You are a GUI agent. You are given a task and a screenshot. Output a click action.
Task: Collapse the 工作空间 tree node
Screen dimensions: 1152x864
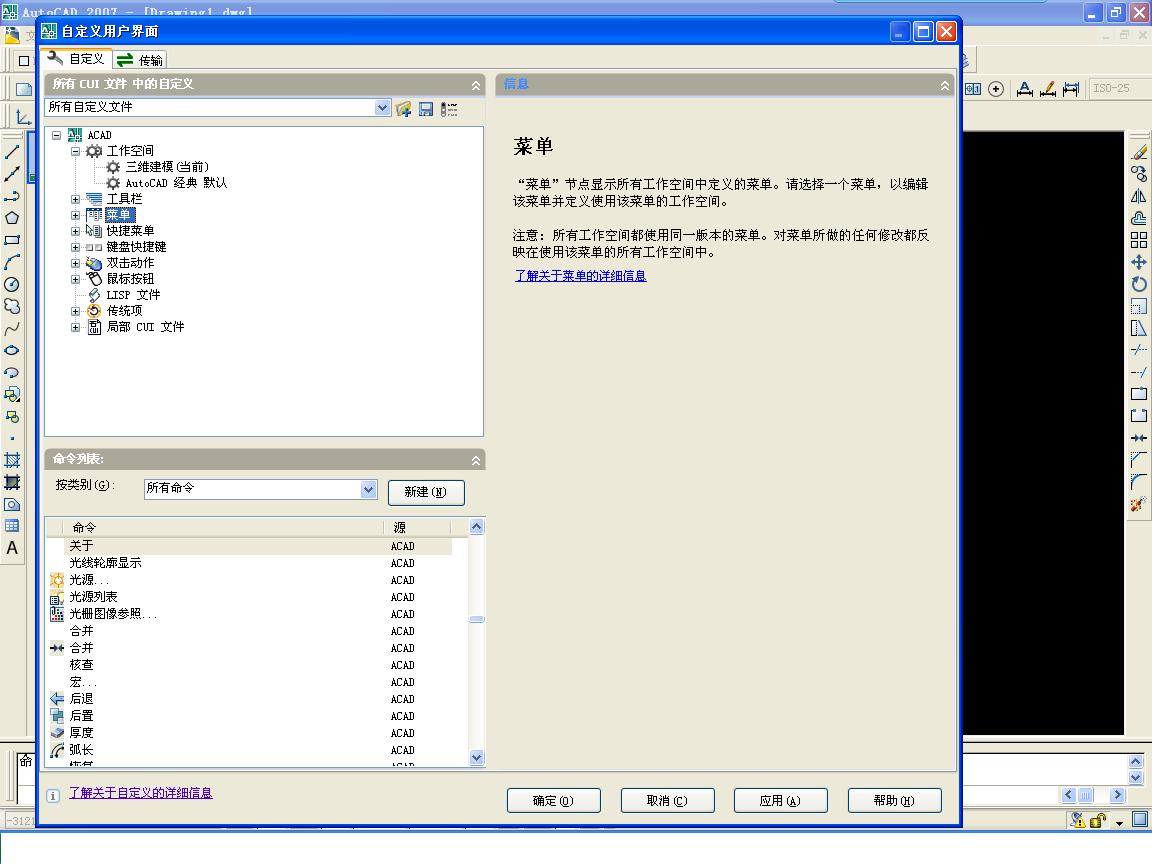(75, 151)
